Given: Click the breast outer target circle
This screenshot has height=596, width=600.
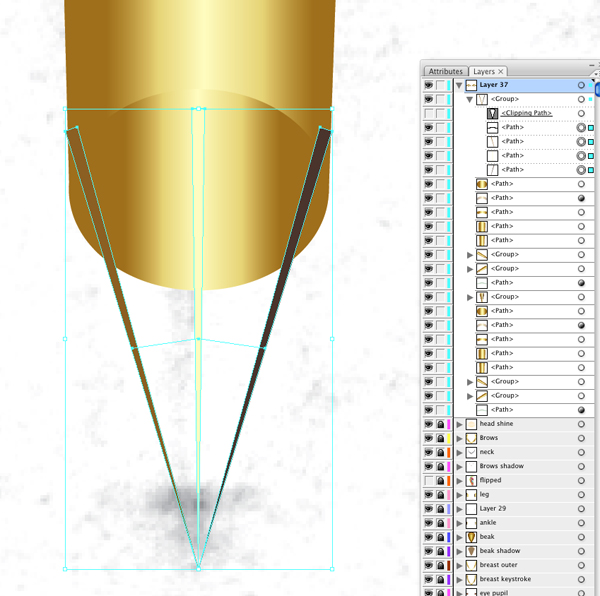Looking at the screenshot, I should point(581,565).
